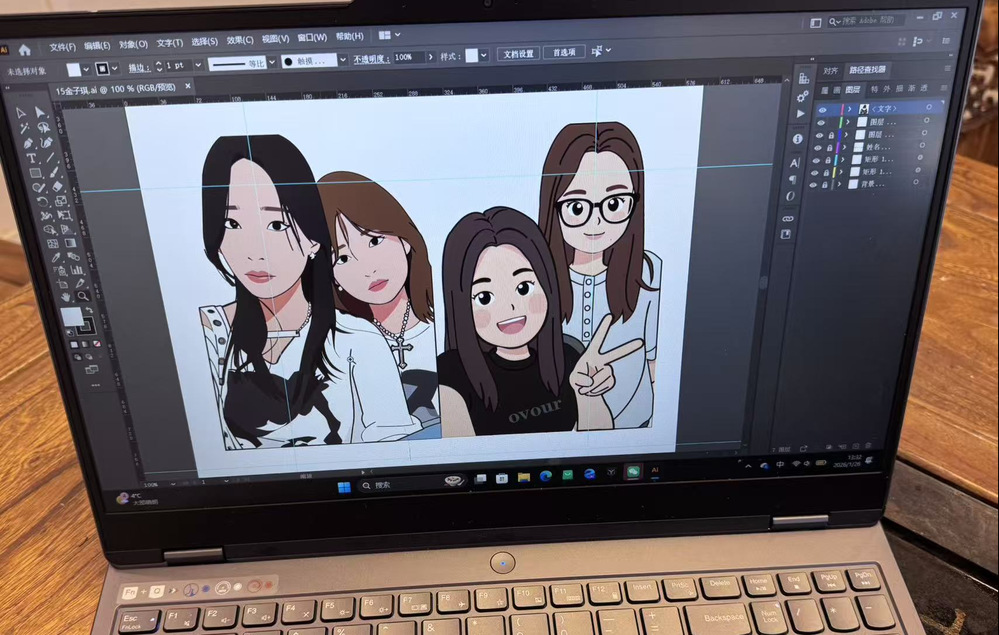The width and height of the screenshot is (999, 635).
Task: Select the Hand tool
Action: tap(66, 296)
